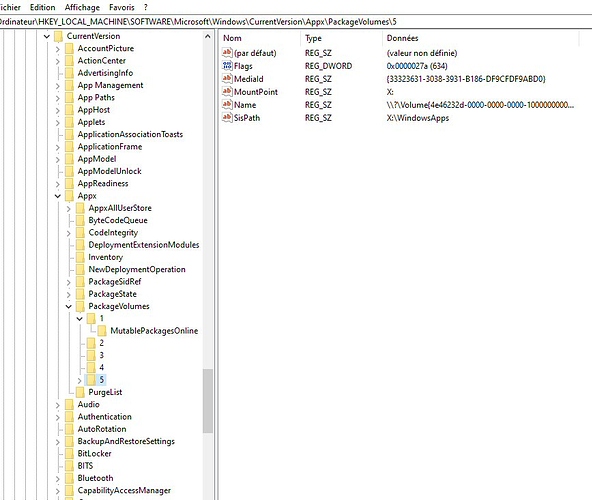Click the (par défaut) value icon

coord(227,52)
